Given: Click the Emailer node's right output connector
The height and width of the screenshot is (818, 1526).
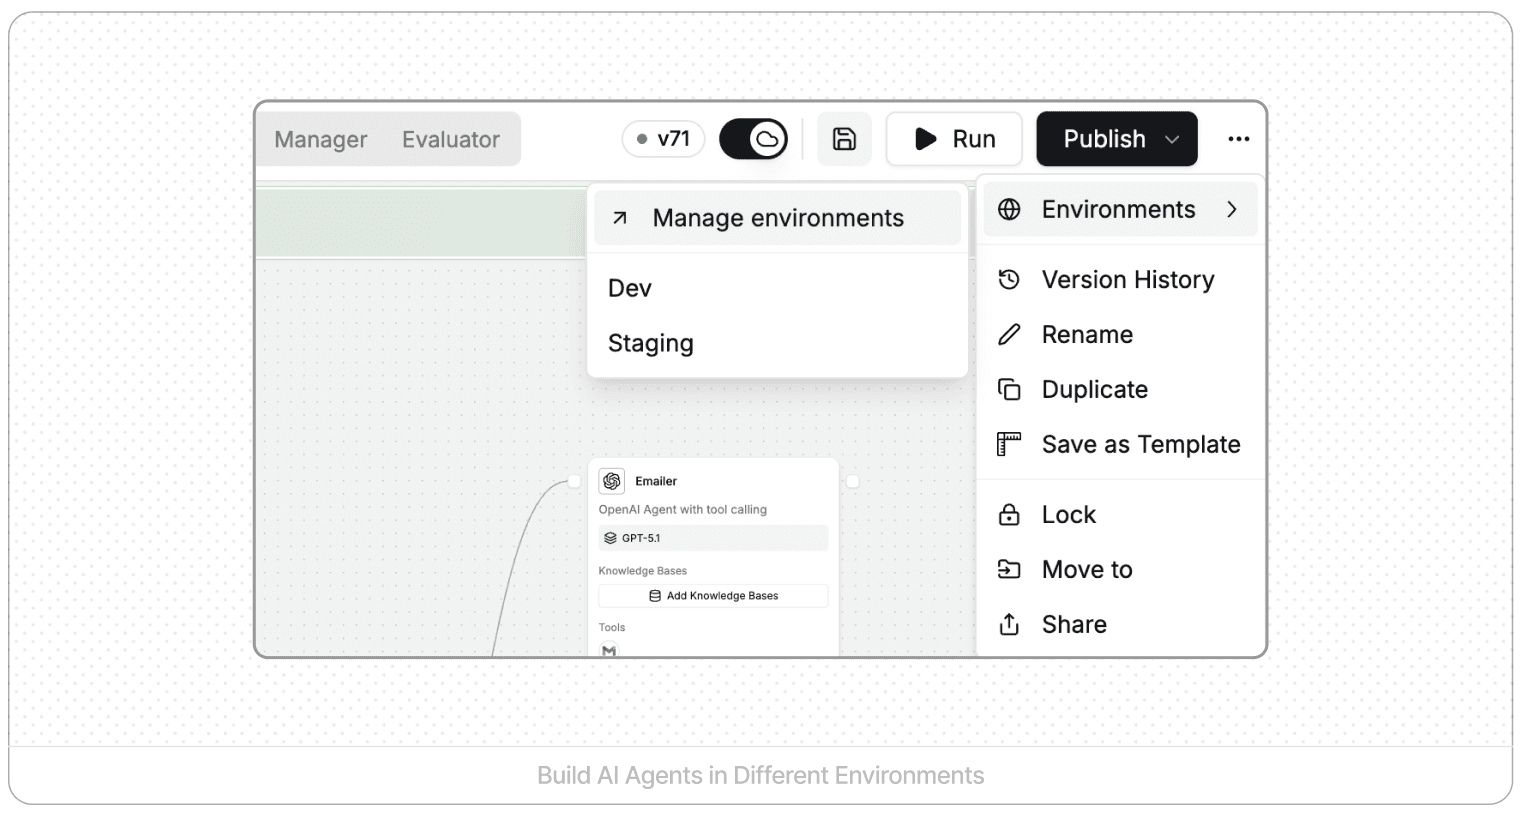Looking at the screenshot, I should coord(853,481).
